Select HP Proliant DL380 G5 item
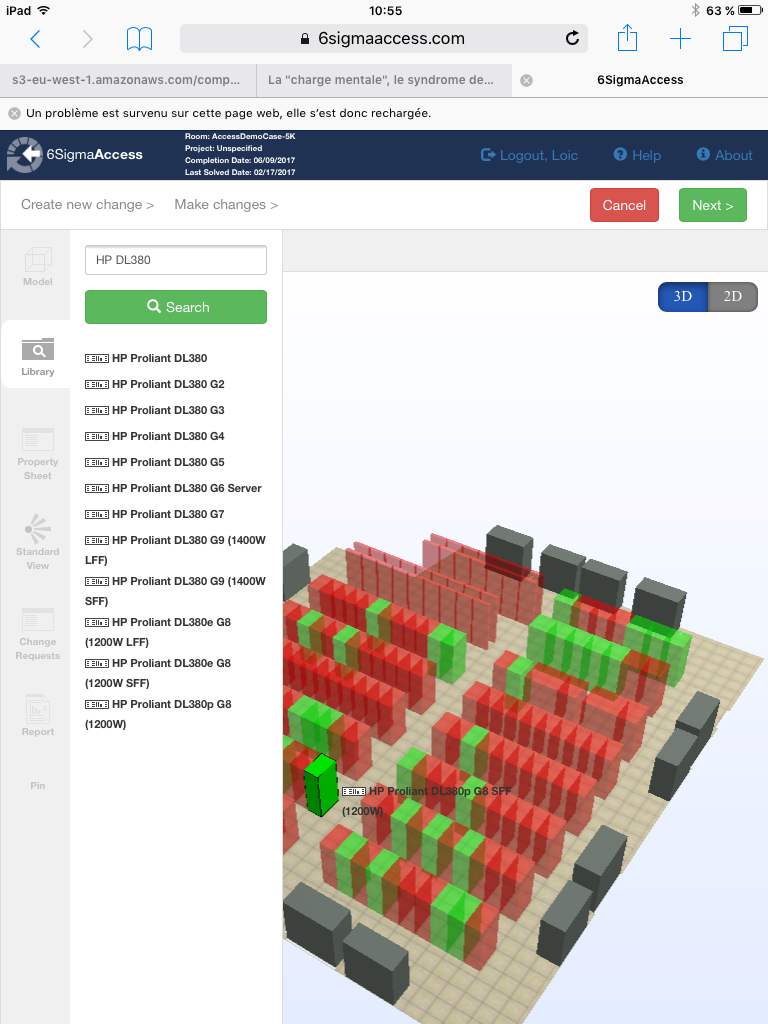Viewport: 768px width, 1024px height. tap(155, 462)
